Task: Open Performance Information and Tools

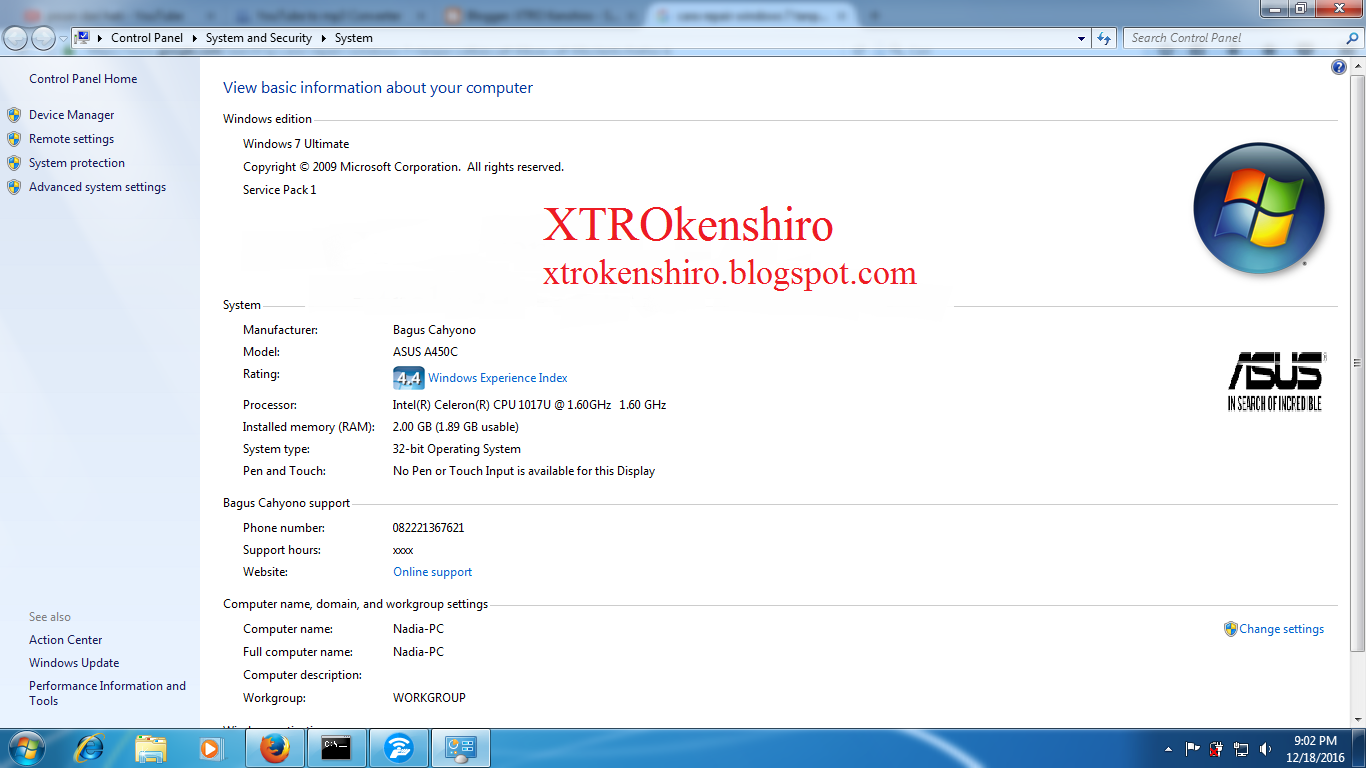Action: point(107,693)
